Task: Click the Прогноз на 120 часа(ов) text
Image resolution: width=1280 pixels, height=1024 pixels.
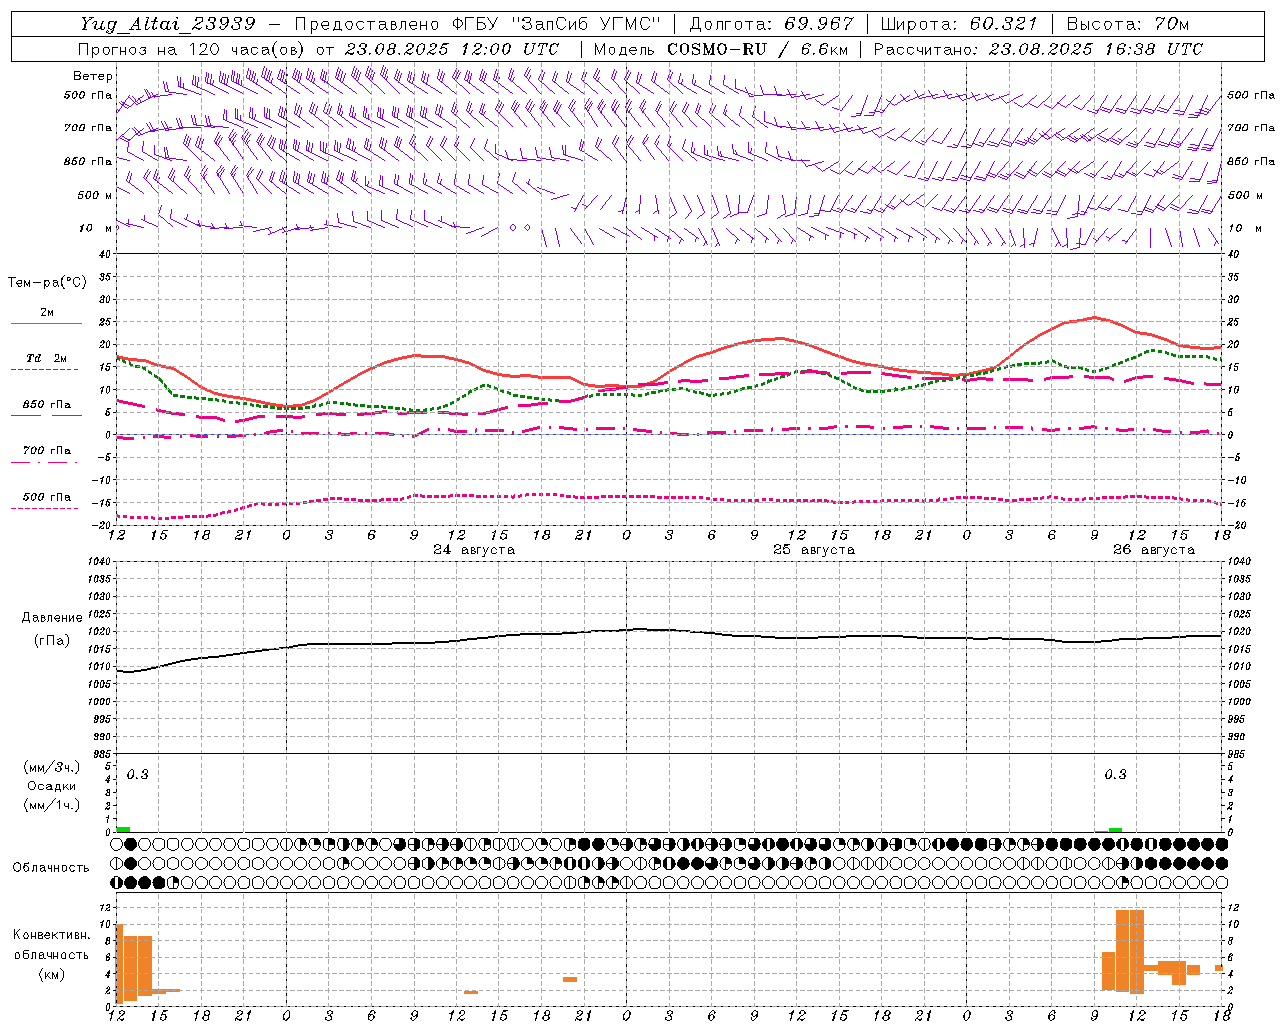Action: 193,49
